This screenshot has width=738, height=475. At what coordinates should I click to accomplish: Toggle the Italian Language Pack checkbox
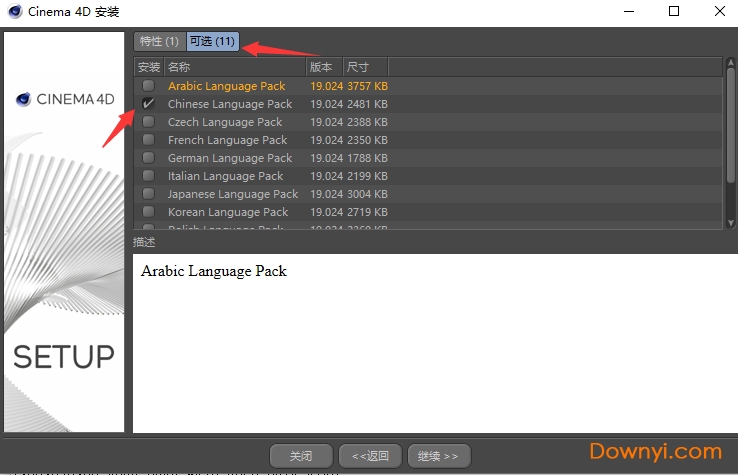pos(149,176)
